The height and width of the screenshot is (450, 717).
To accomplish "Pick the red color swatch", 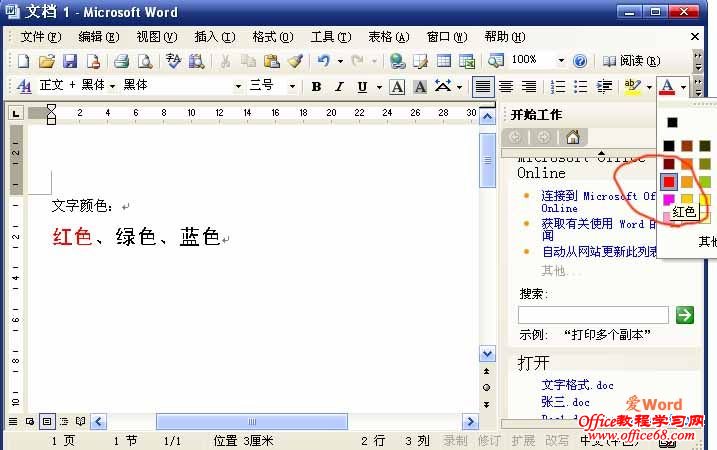I will [x=669, y=182].
